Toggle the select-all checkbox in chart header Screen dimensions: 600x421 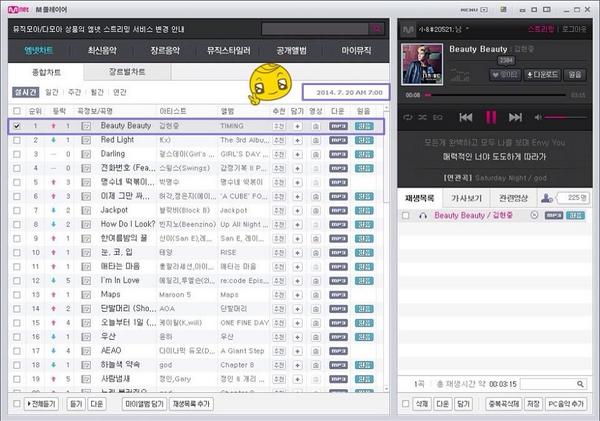(x=17, y=111)
